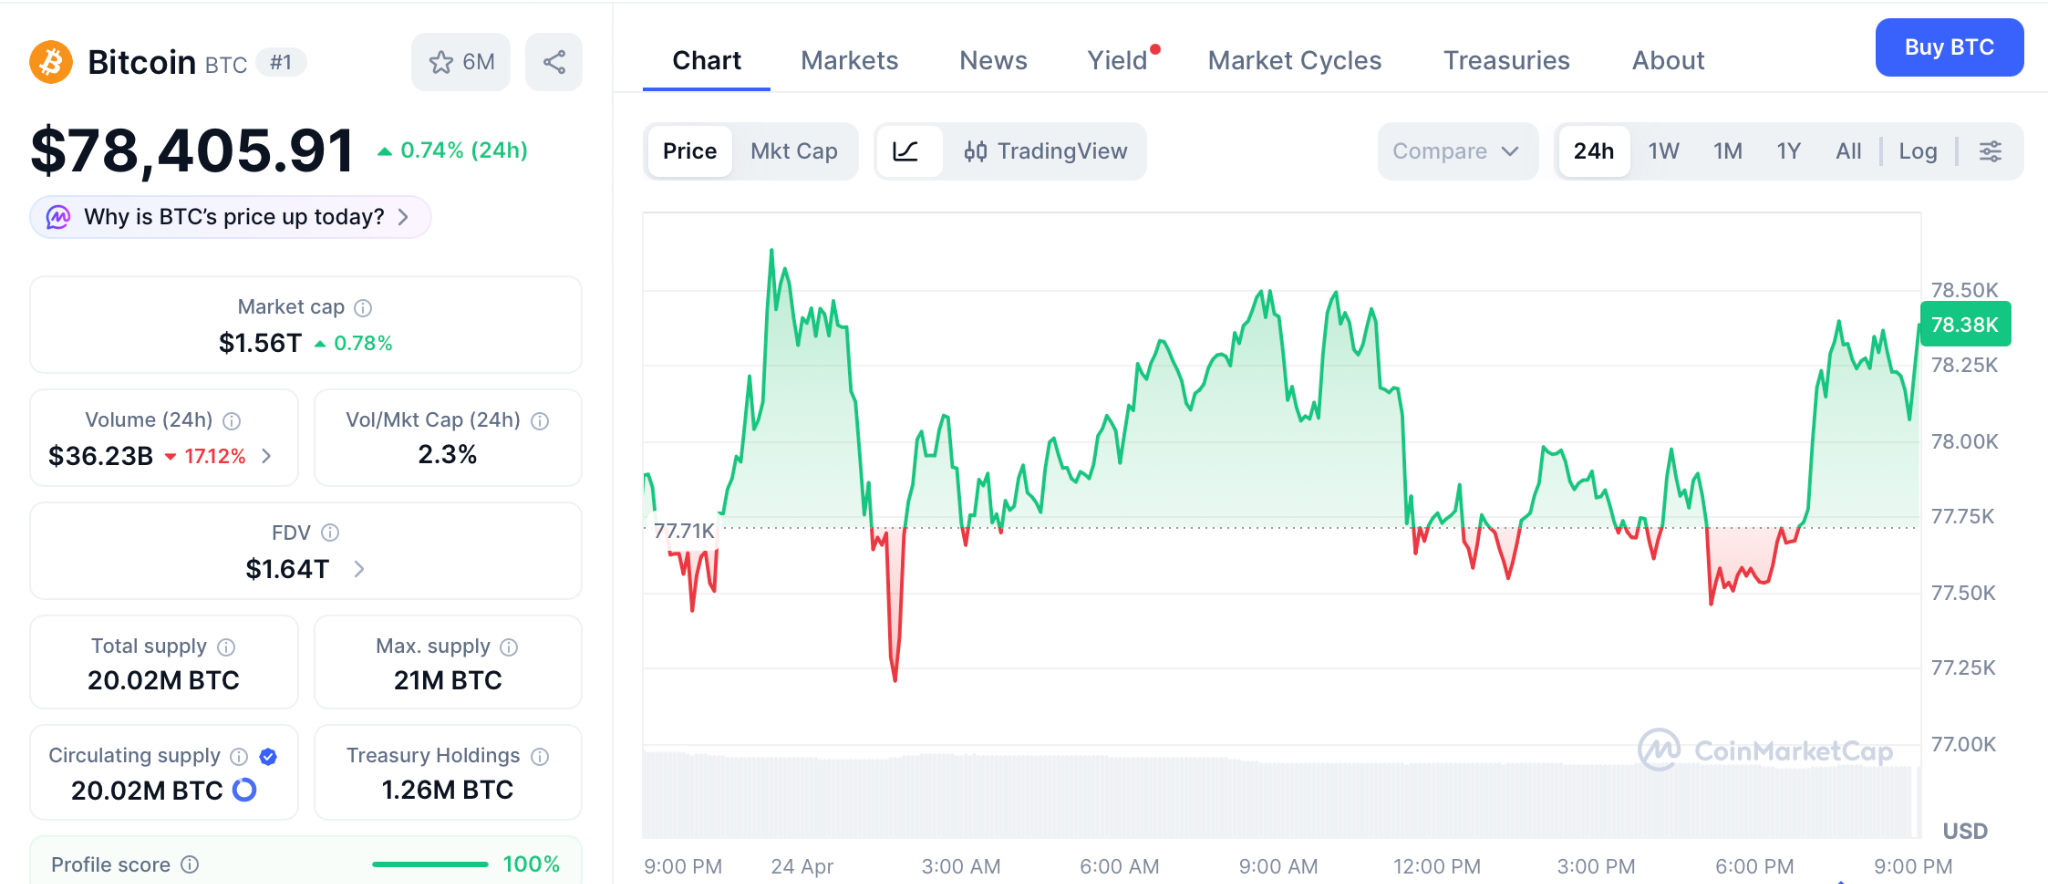The width and height of the screenshot is (2048, 884).
Task: Select the 1Y time range
Action: click(1788, 151)
